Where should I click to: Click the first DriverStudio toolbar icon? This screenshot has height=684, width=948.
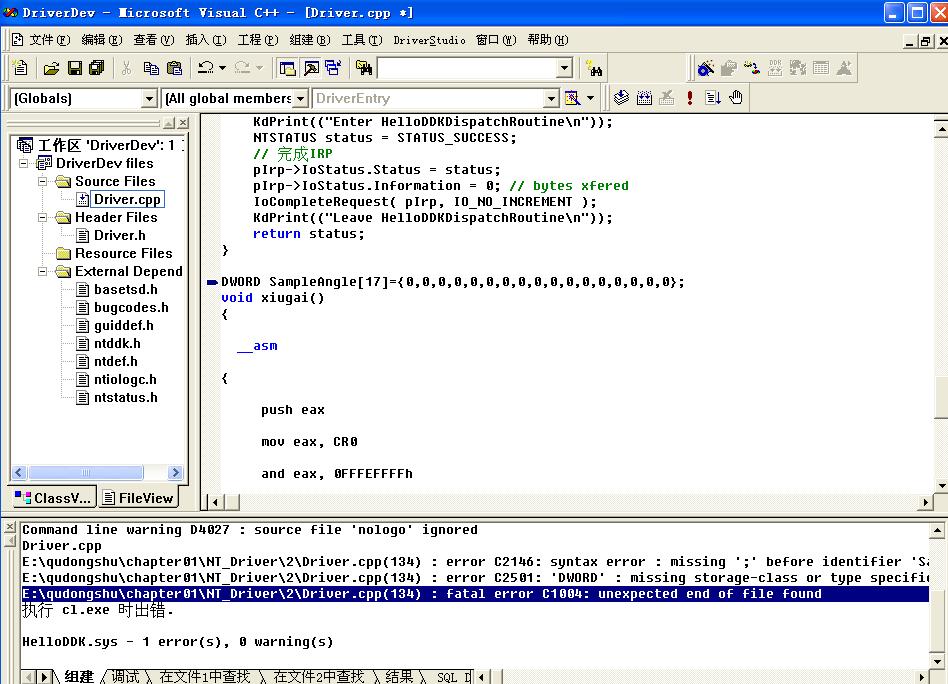[706, 68]
